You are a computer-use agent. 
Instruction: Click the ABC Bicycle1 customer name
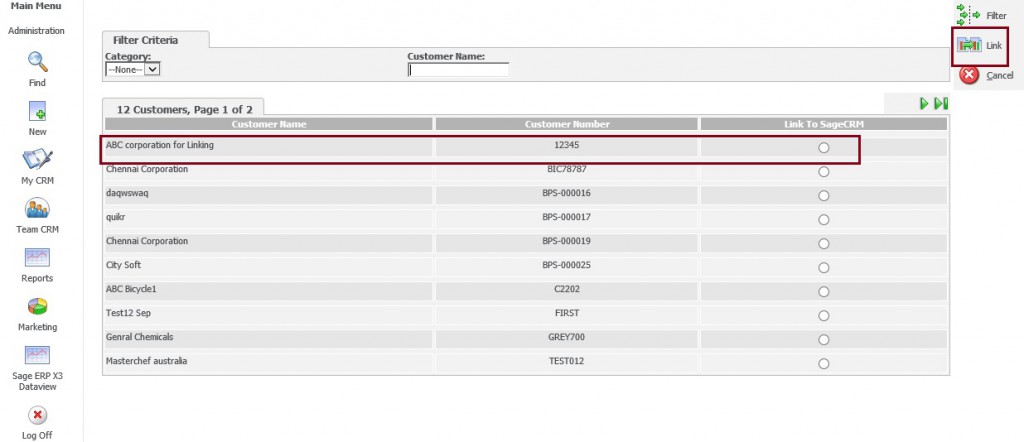[131, 289]
